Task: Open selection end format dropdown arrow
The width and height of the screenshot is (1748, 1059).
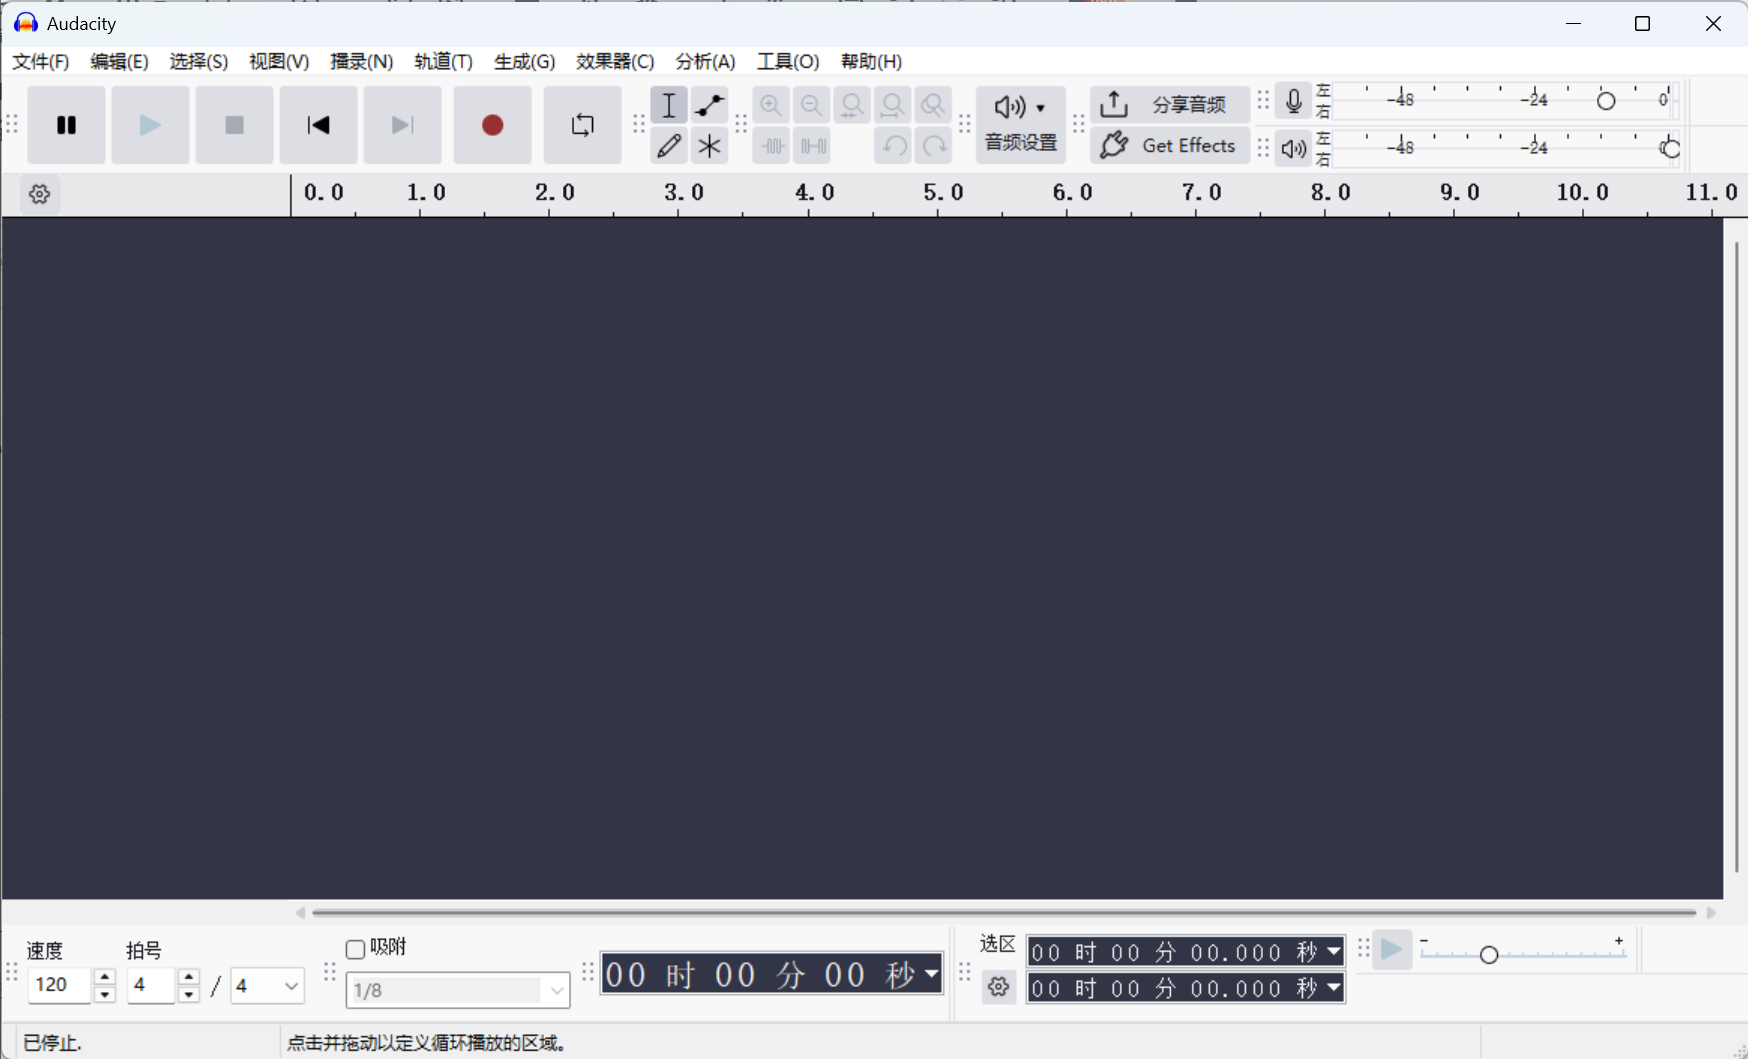Action: coord(1334,988)
